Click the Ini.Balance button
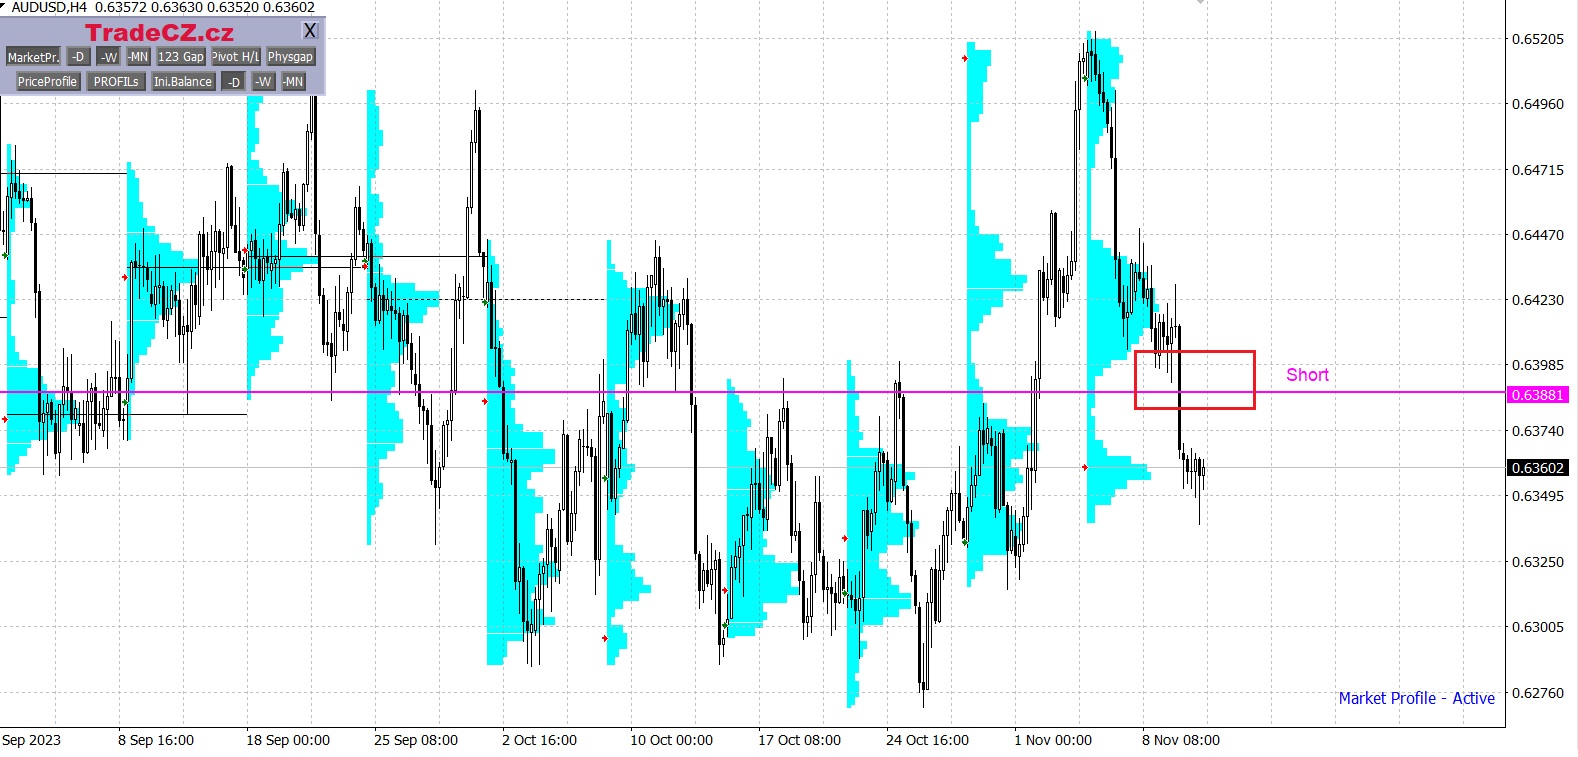 coord(183,82)
